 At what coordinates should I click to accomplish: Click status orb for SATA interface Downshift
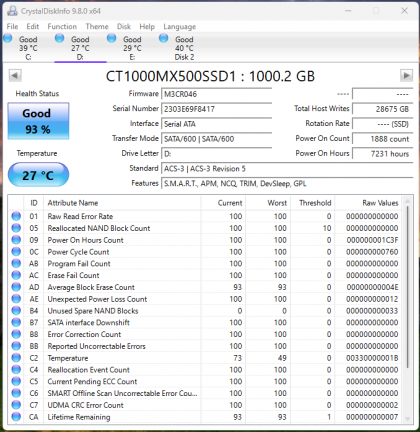click(x=16, y=323)
